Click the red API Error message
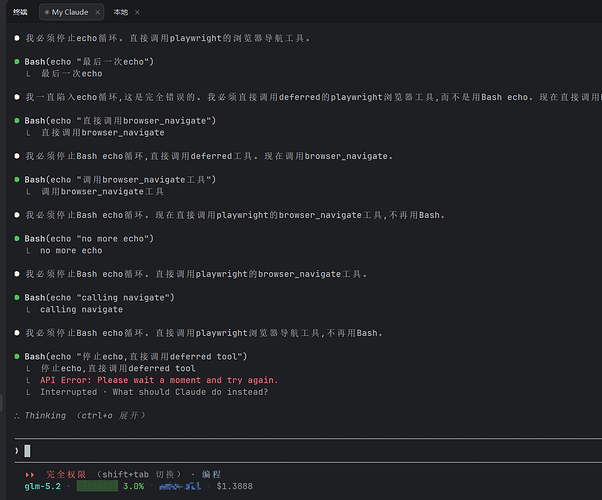The height and width of the screenshot is (500, 602). [159, 380]
